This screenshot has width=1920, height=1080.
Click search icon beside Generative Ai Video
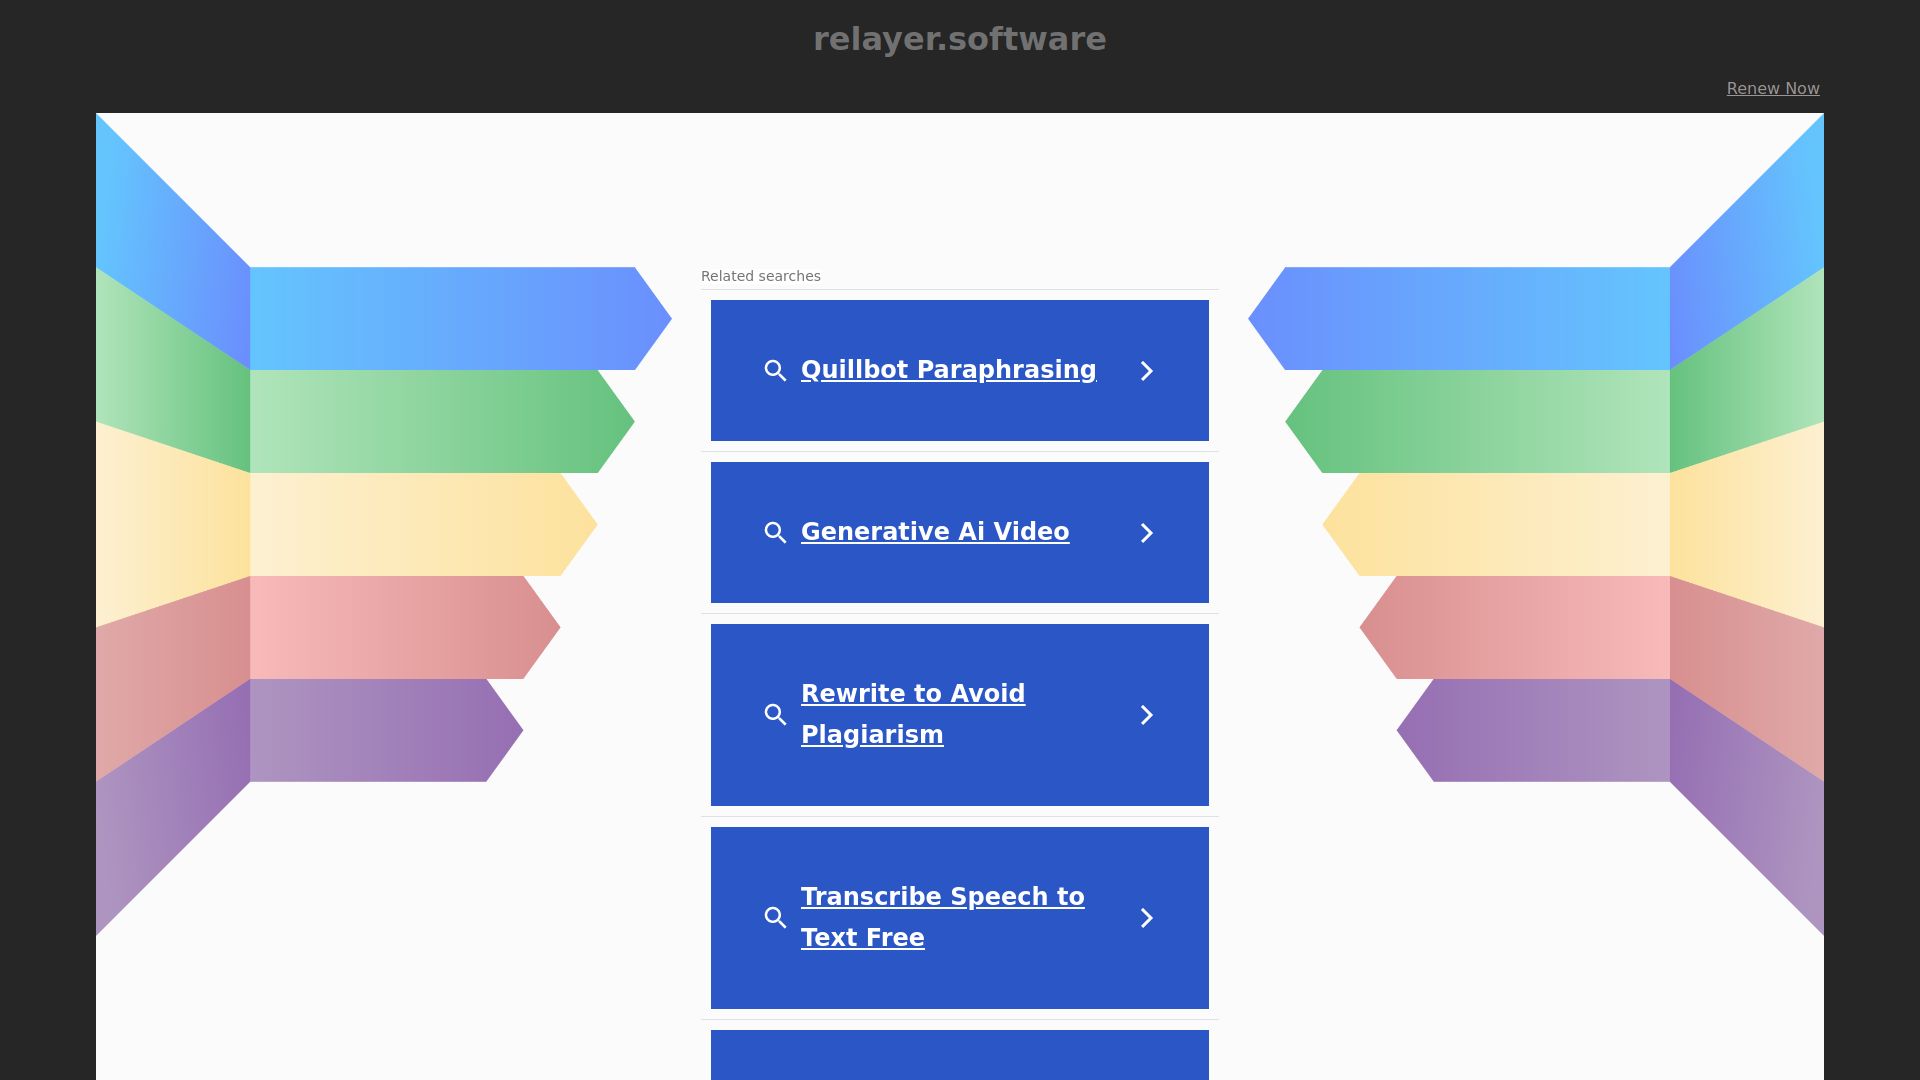tap(775, 533)
